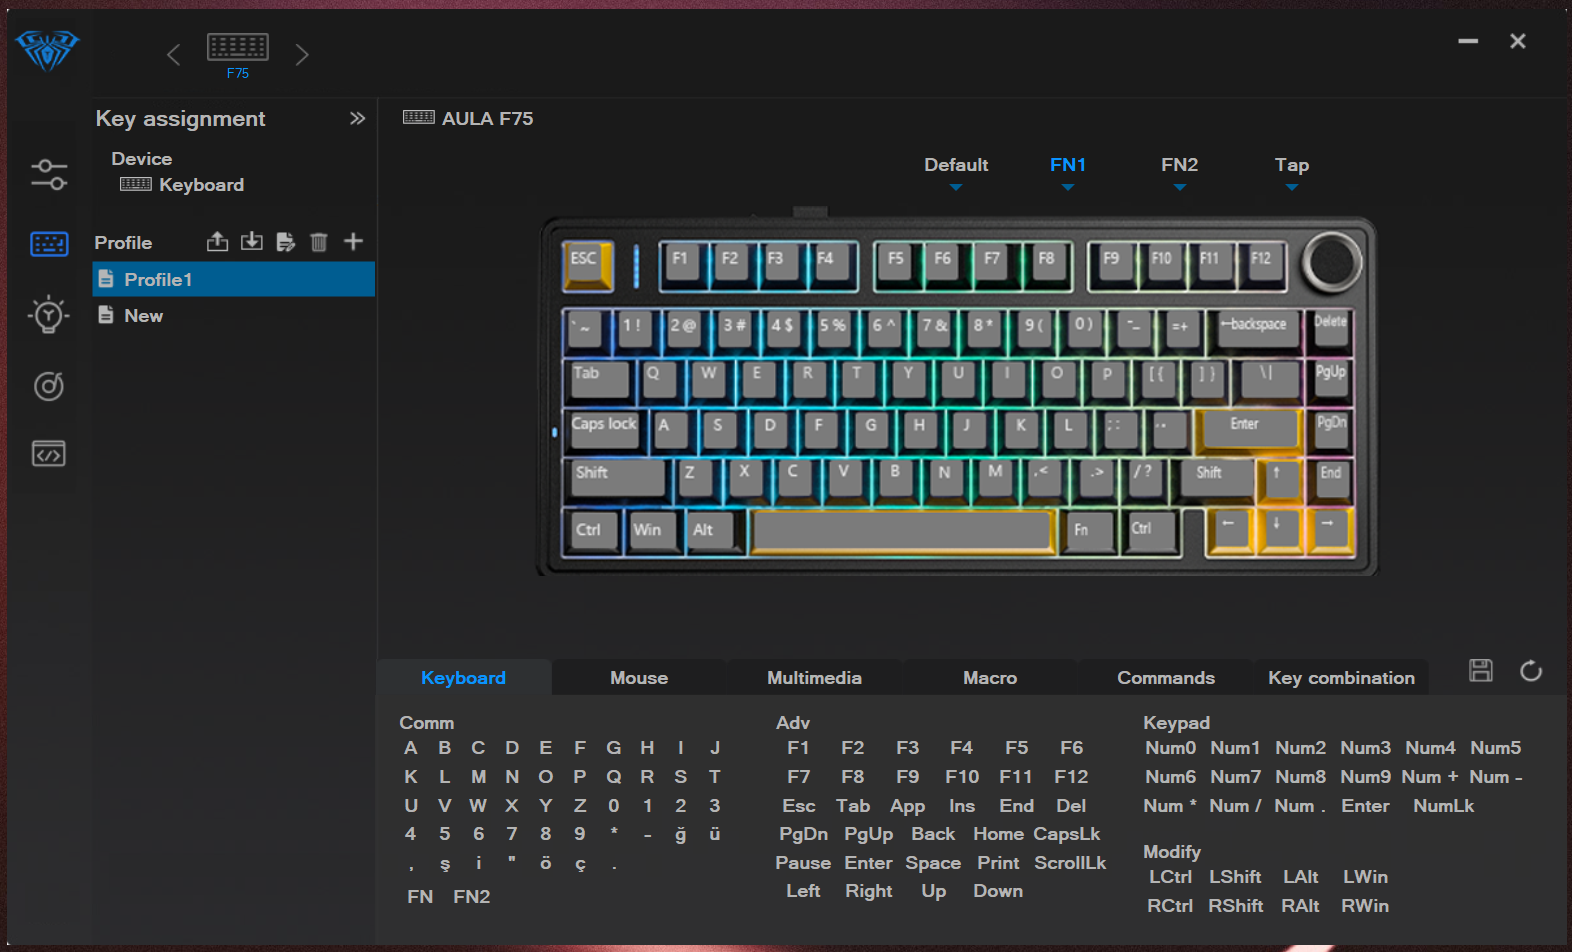Open the Multimedia tab

click(814, 678)
